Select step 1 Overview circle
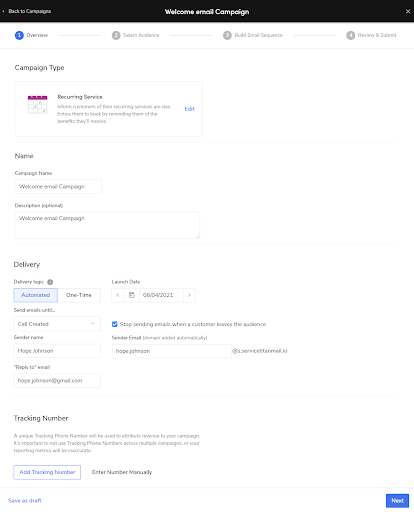The height and width of the screenshot is (512, 414). (19, 35)
